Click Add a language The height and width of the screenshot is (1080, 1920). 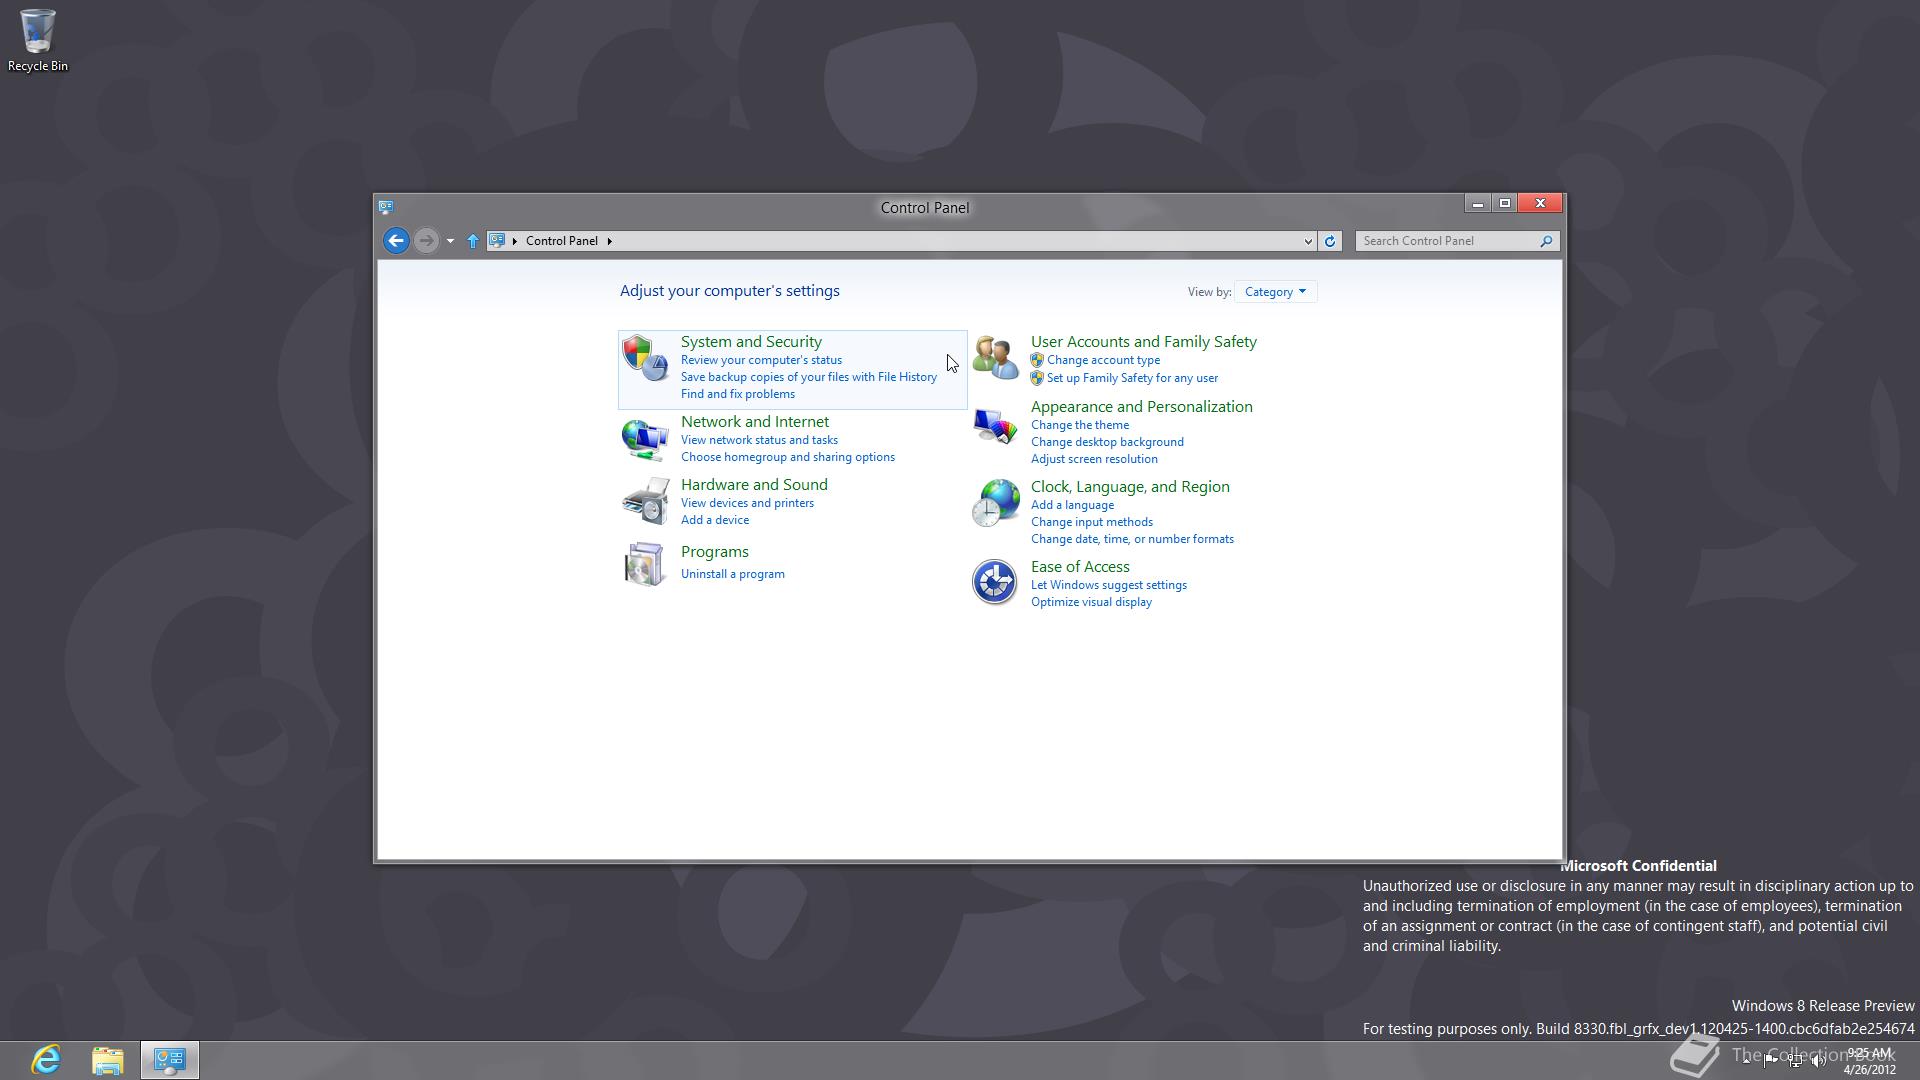1072,505
